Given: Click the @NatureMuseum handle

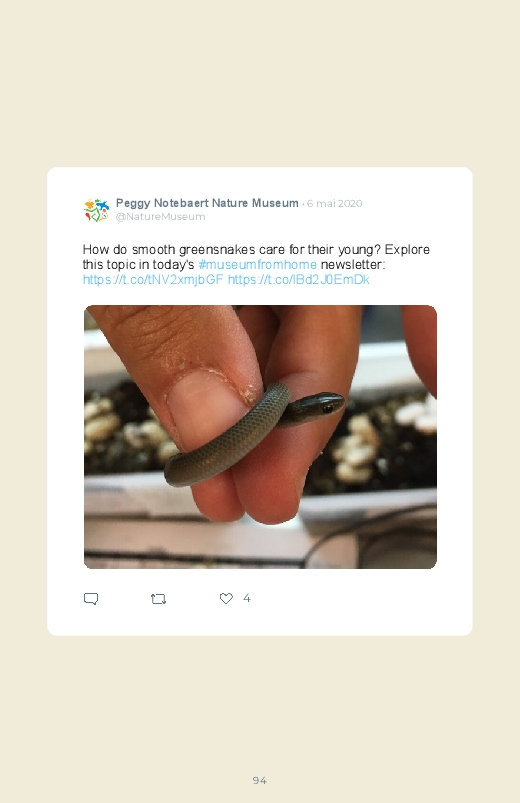Looking at the screenshot, I should point(160,217).
